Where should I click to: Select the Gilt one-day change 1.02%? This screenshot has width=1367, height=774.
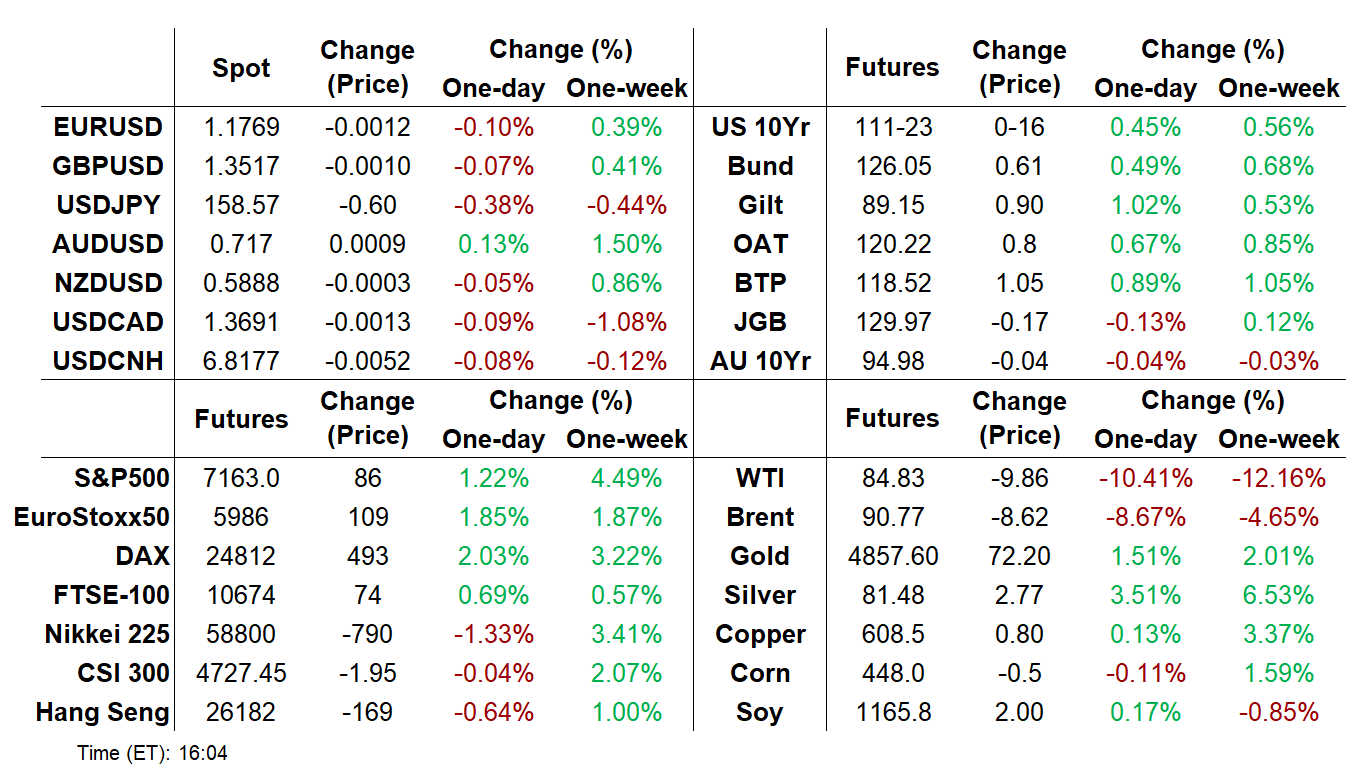pyautogui.click(x=1145, y=205)
